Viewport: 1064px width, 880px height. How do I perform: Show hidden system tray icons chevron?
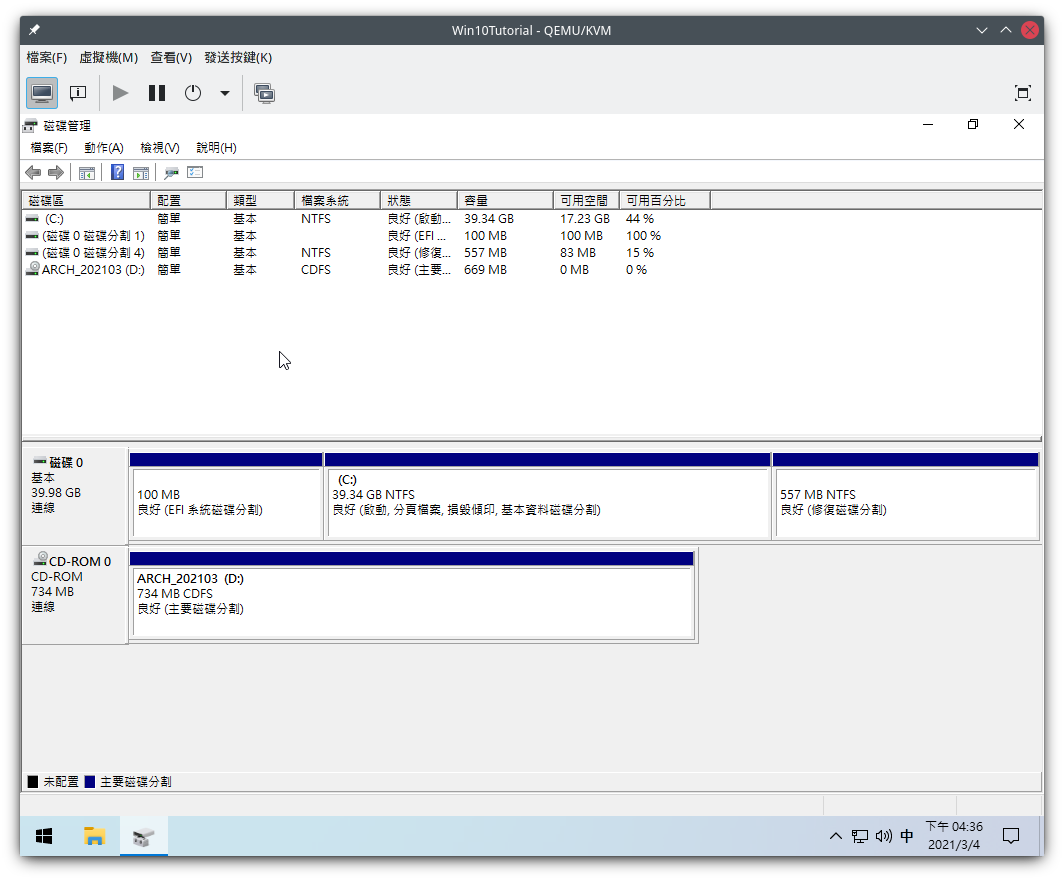pos(836,836)
